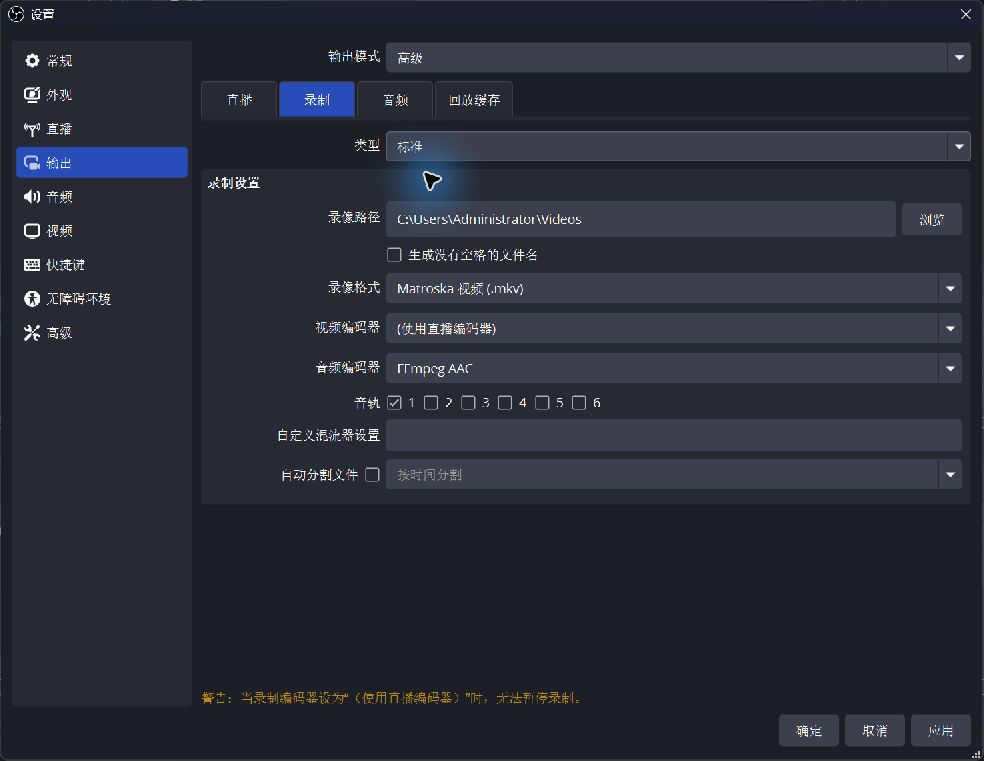Click the 直播 stream antenna icon in sidebar
The image size is (984, 761).
[32, 129]
